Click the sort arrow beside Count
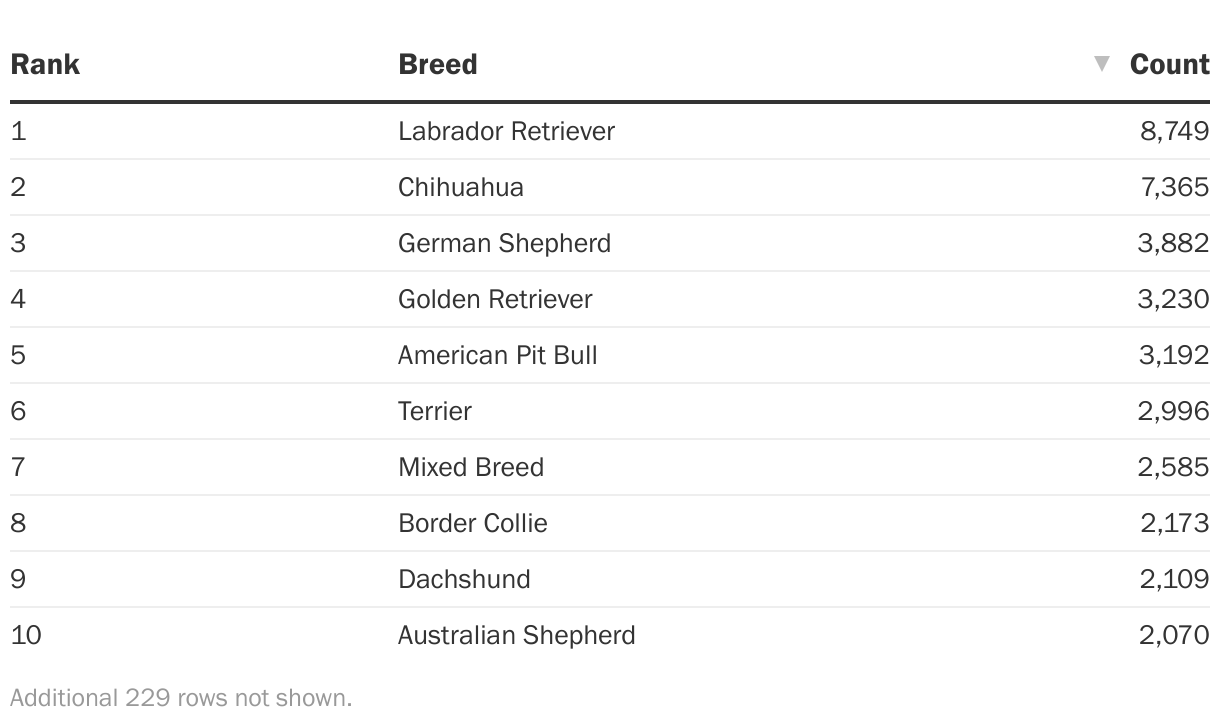The image size is (1220, 724). (x=1102, y=64)
